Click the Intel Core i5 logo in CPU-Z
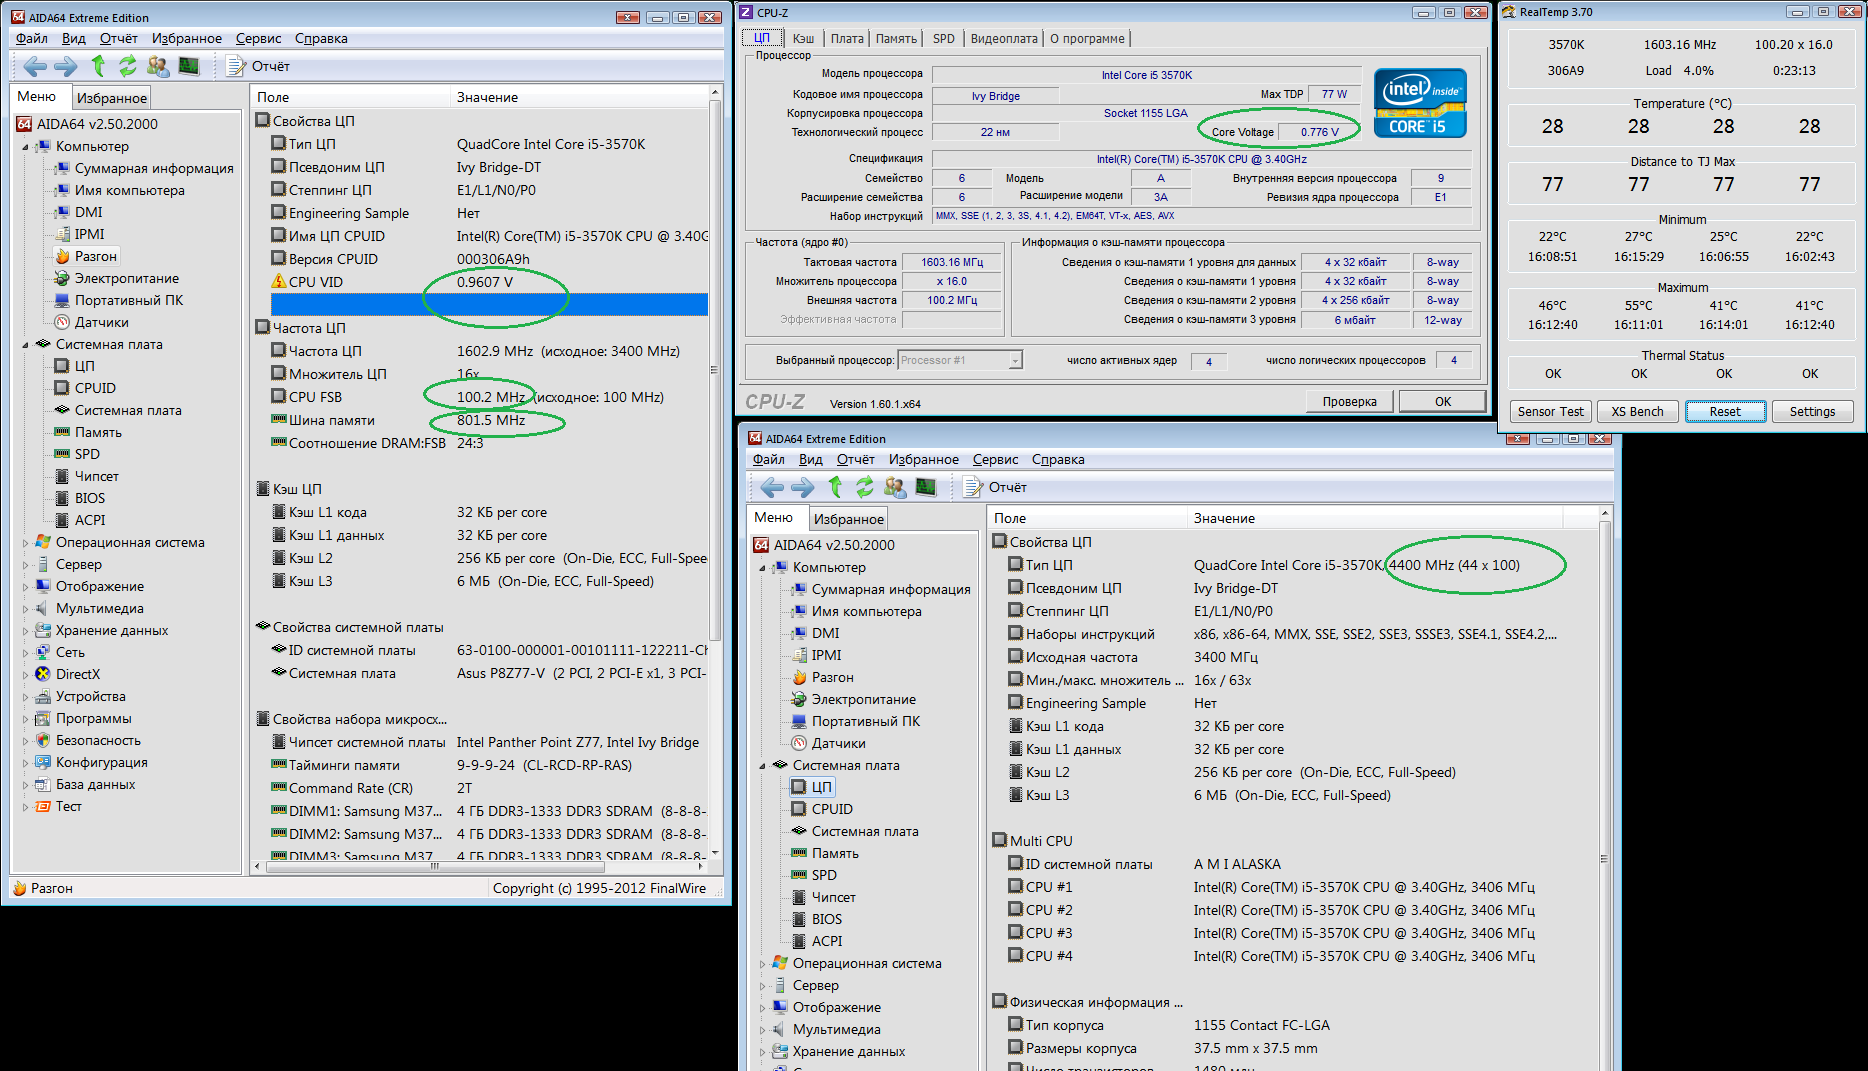This screenshot has width=1868, height=1071. (x=1419, y=103)
